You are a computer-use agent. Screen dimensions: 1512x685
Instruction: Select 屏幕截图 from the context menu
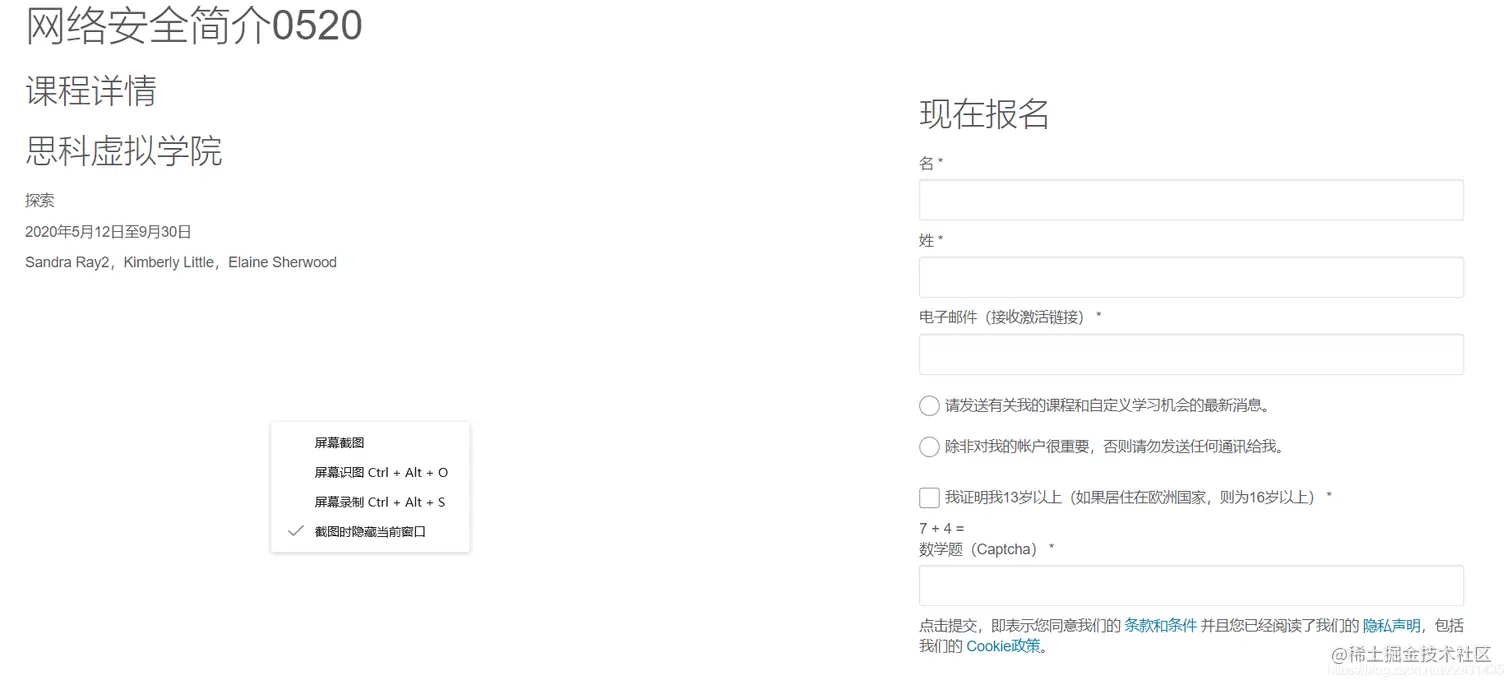coord(338,442)
